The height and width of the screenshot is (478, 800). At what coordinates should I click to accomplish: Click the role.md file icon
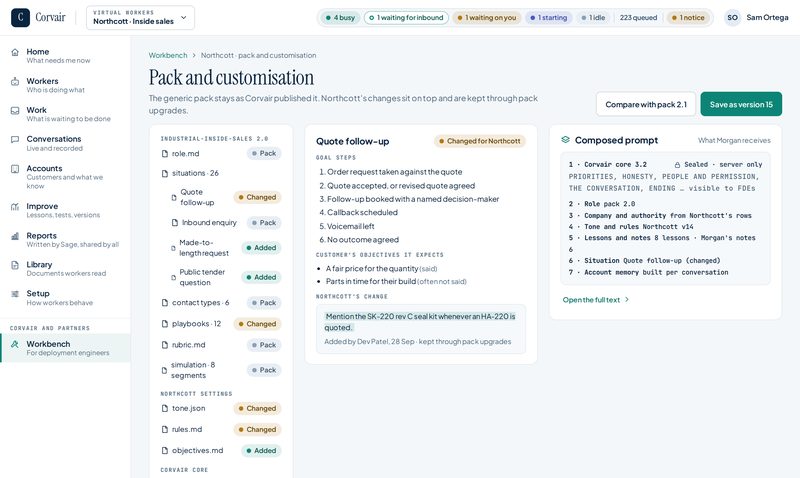[165, 154]
